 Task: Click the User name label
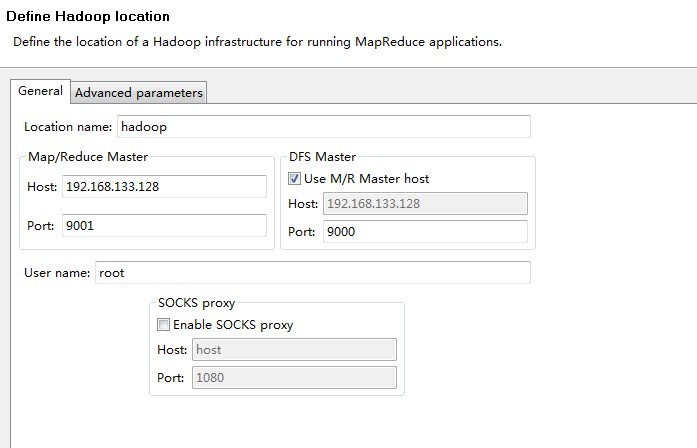point(57,272)
